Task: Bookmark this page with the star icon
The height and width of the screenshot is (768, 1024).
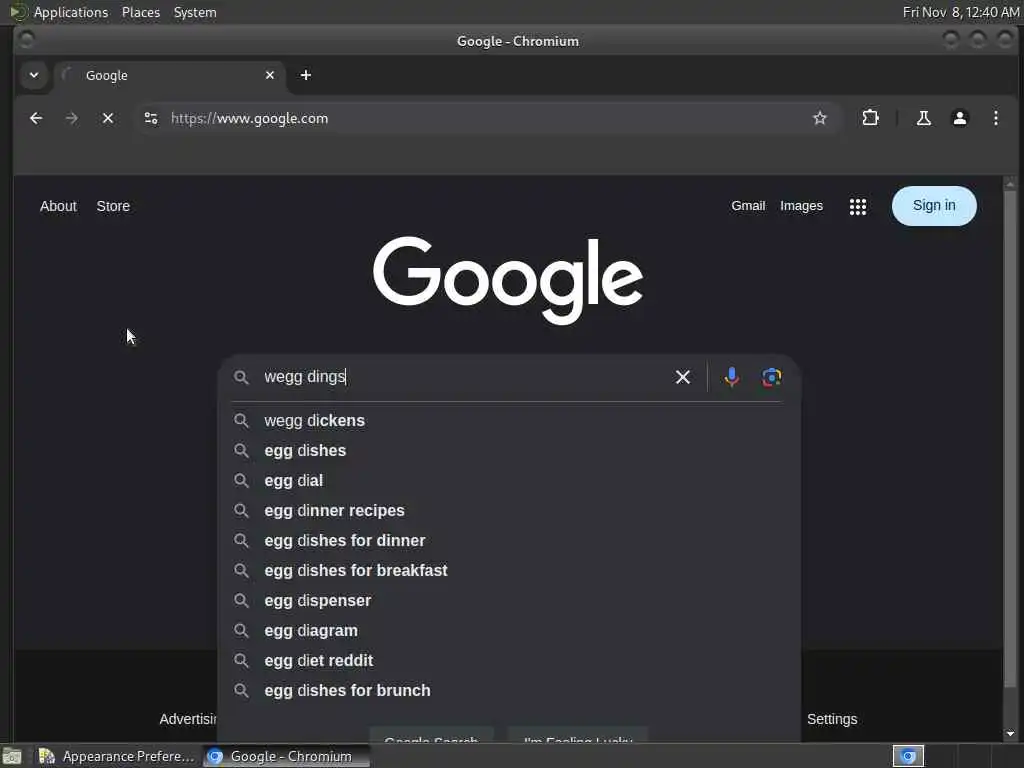Action: tap(820, 118)
